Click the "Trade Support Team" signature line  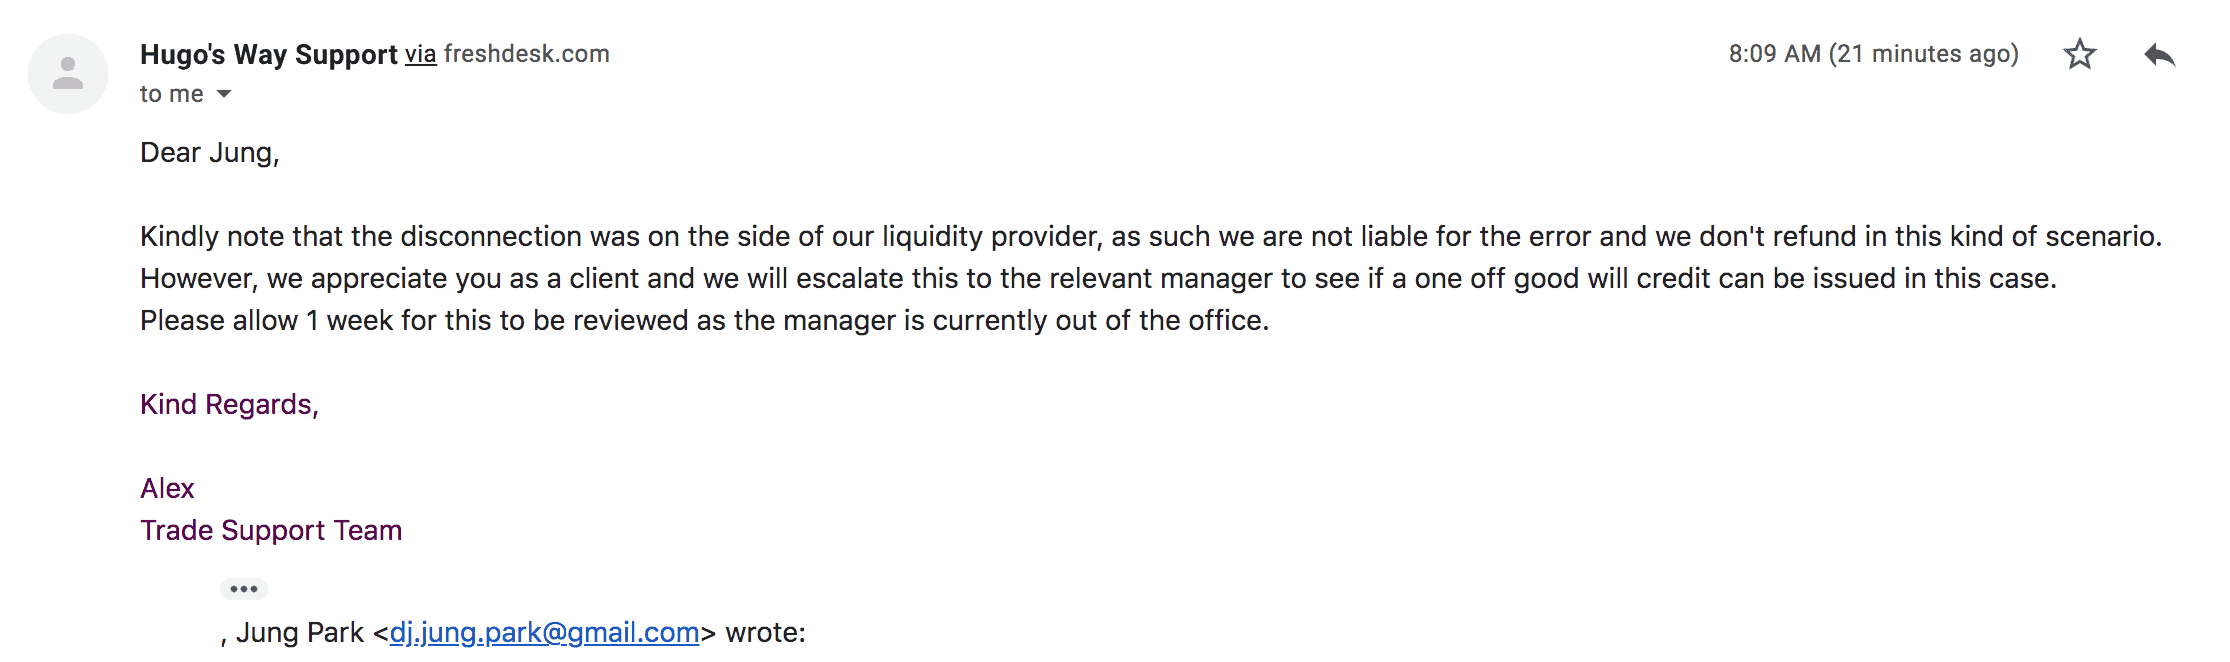pyautogui.click(x=271, y=530)
